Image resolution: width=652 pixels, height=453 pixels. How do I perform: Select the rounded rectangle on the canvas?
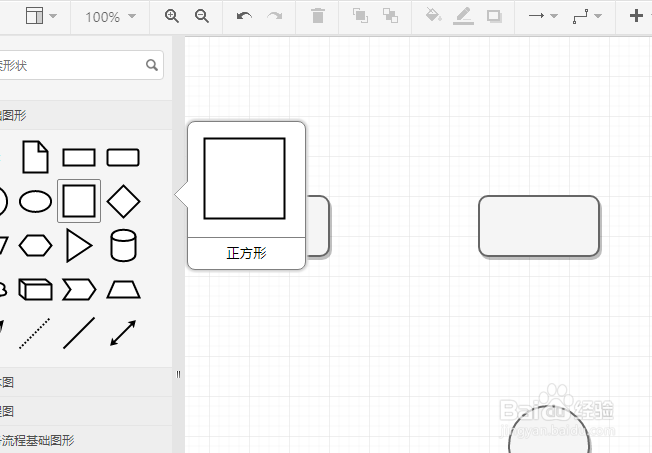(539, 226)
